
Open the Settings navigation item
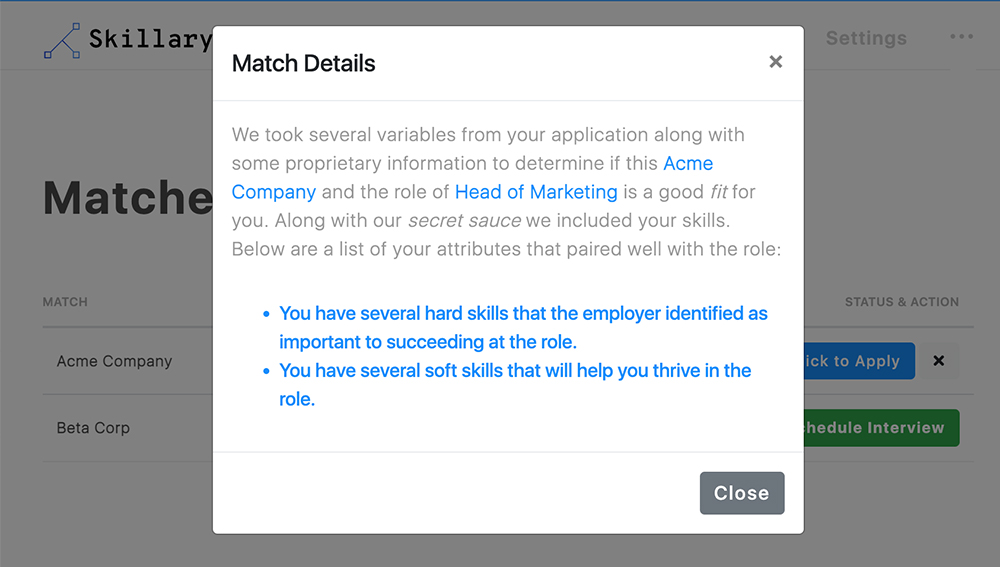(866, 38)
